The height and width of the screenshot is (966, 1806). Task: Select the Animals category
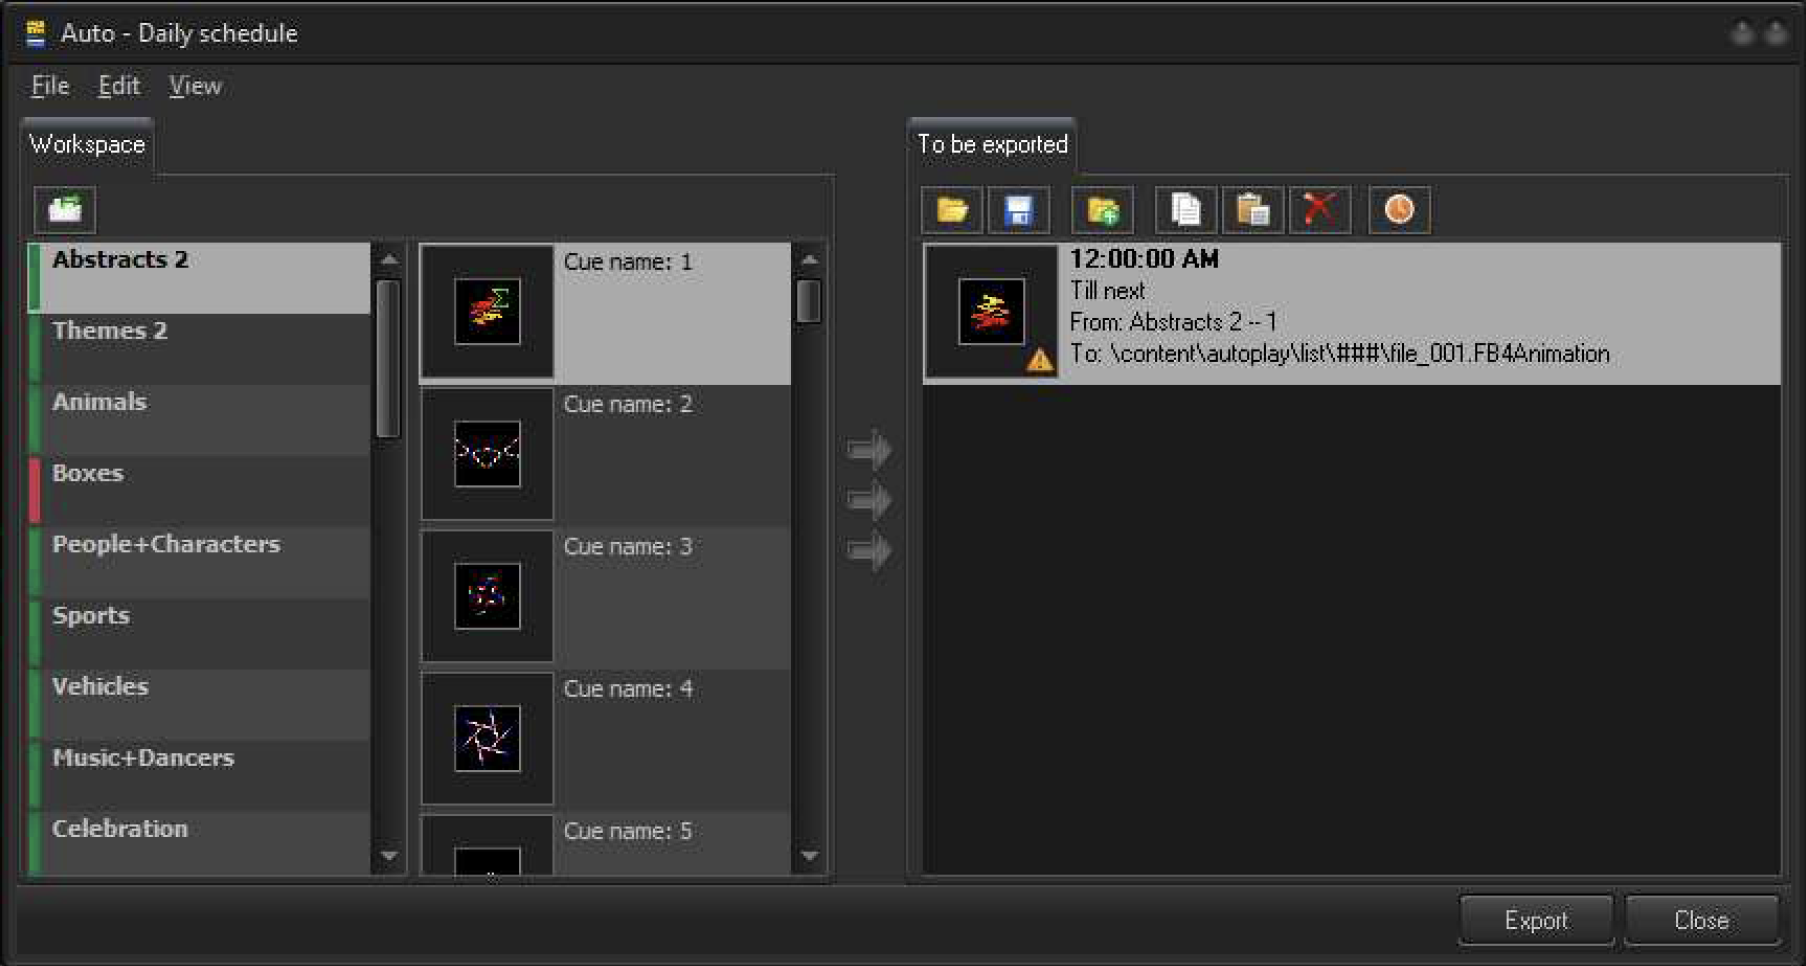click(199, 420)
